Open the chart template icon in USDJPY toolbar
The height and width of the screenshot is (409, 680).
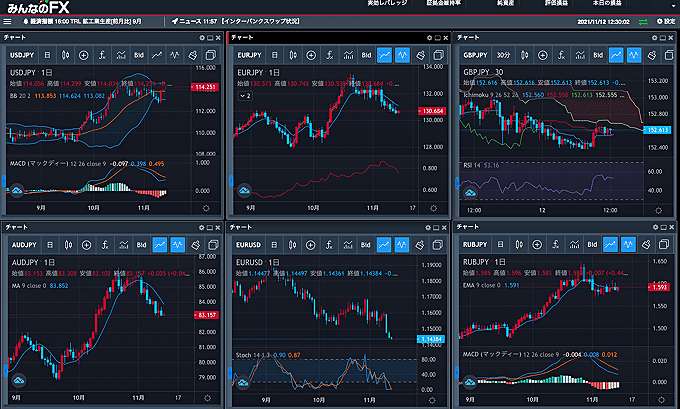click(121, 55)
